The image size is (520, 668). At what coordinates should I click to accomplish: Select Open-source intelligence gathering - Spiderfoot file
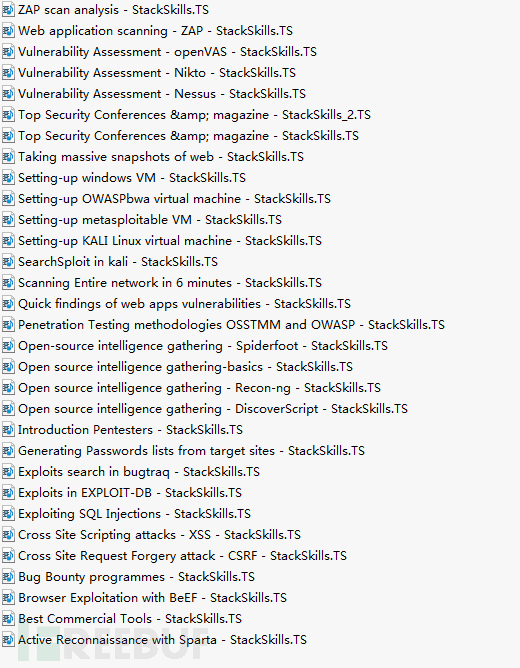[x=203, y=346]
